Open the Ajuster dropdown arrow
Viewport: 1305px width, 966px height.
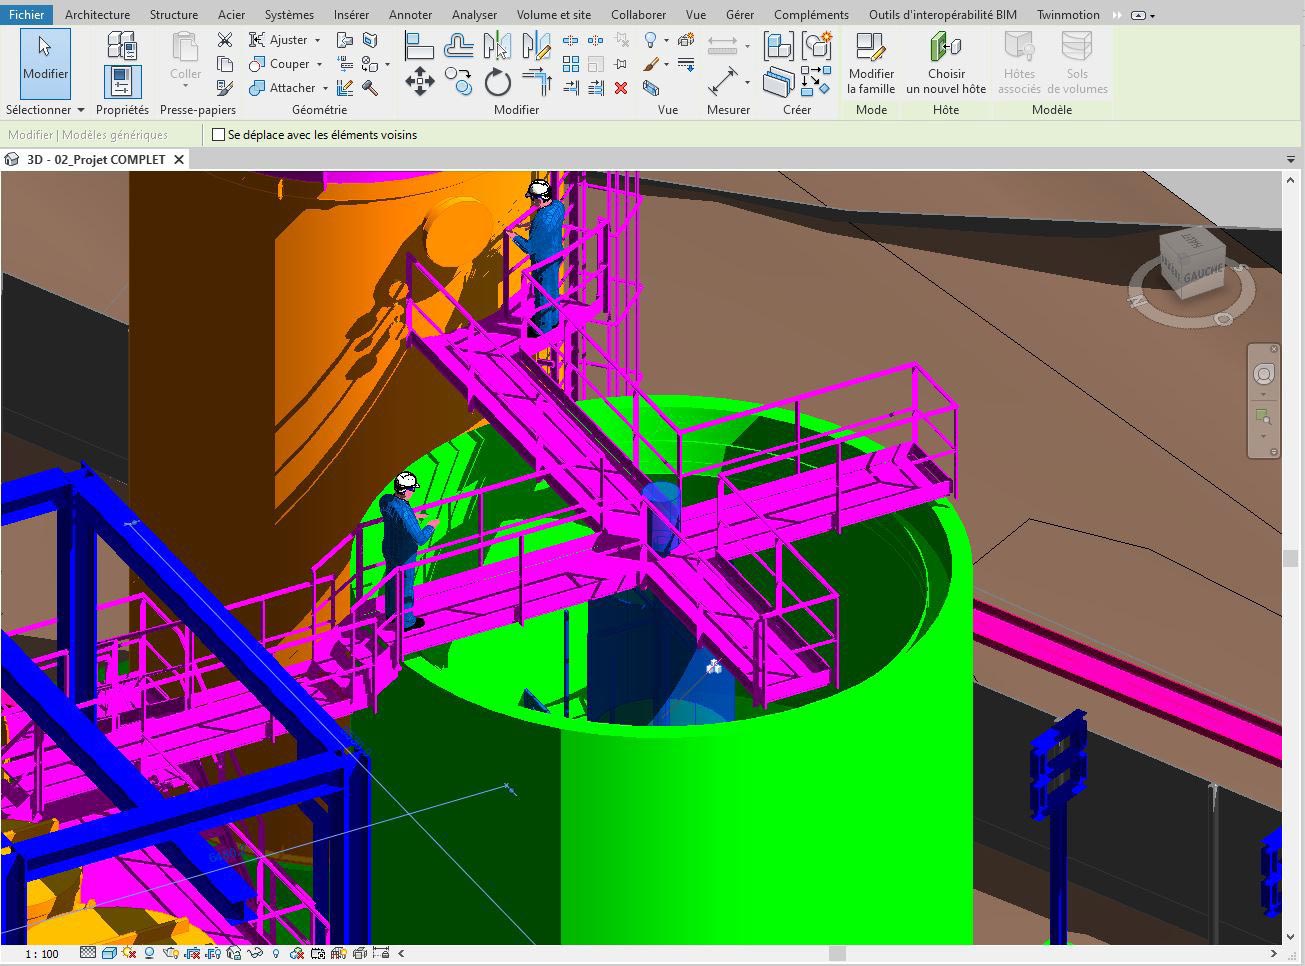(318, 40)
